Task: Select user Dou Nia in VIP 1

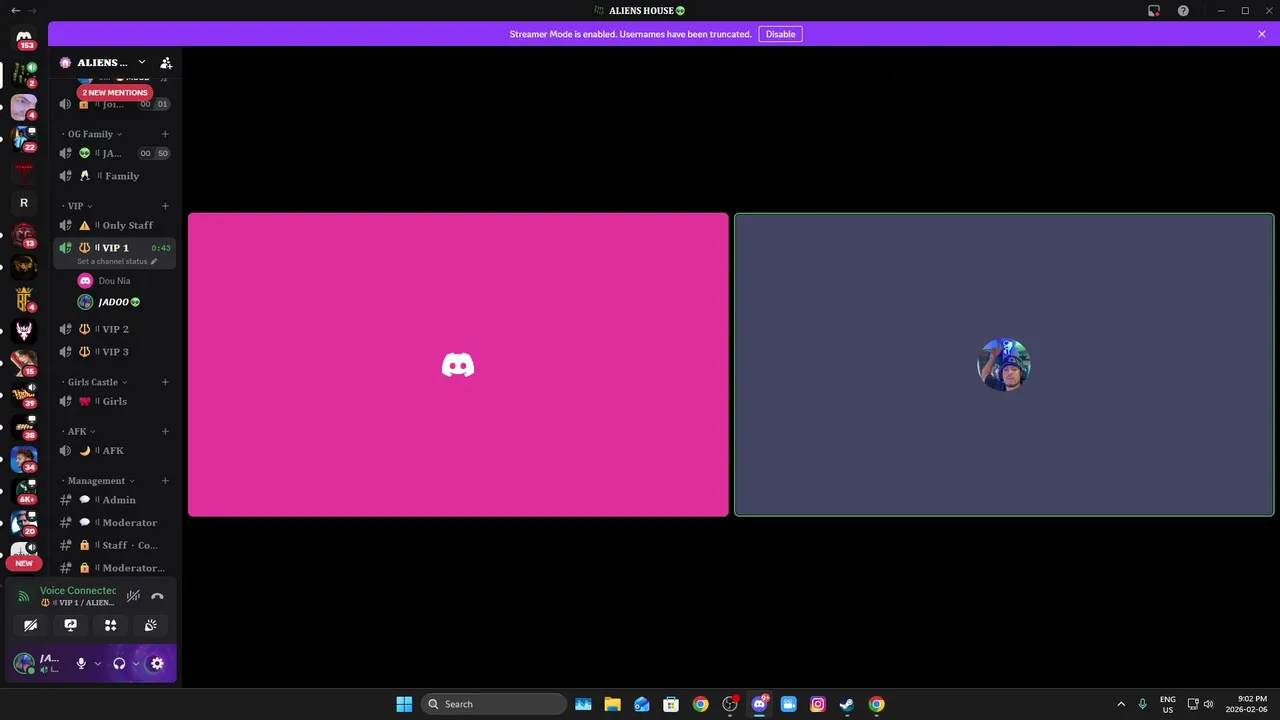Action: tap(114, 281)
